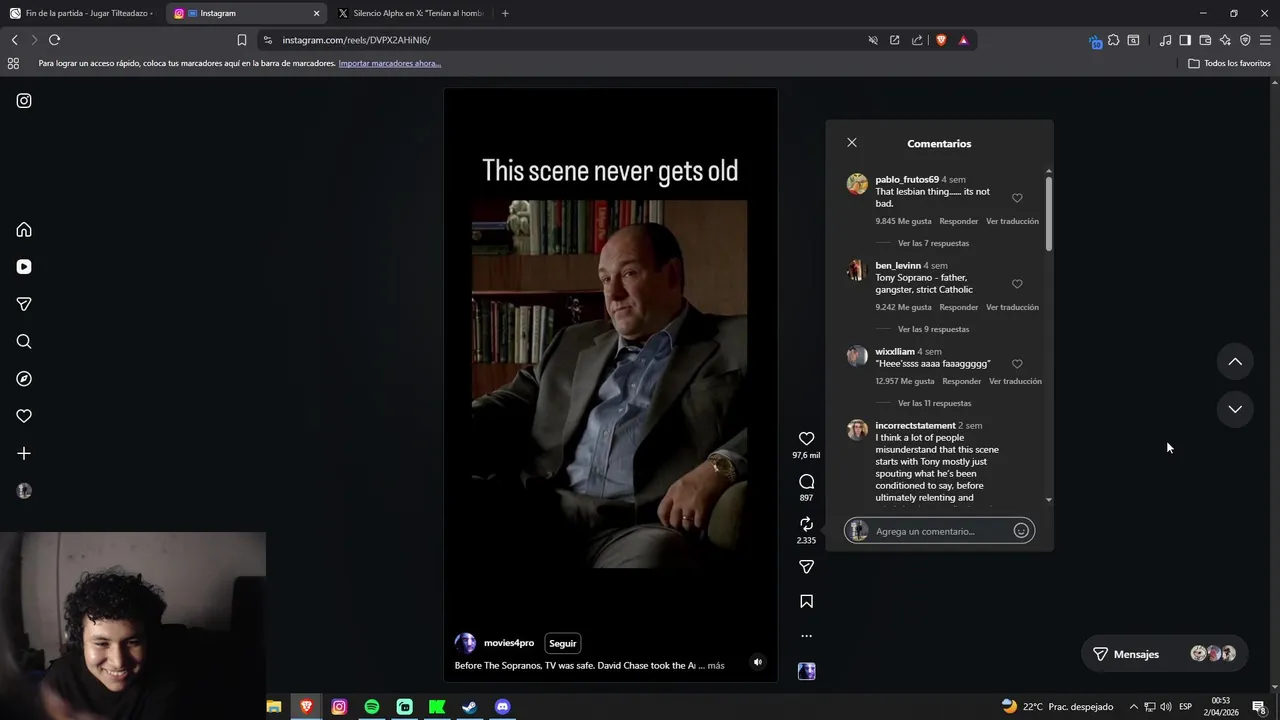The width and height of the screenshot is (1280, 720).
Task: Open the Brave VPN shield icon
Action: (1245, 40)
